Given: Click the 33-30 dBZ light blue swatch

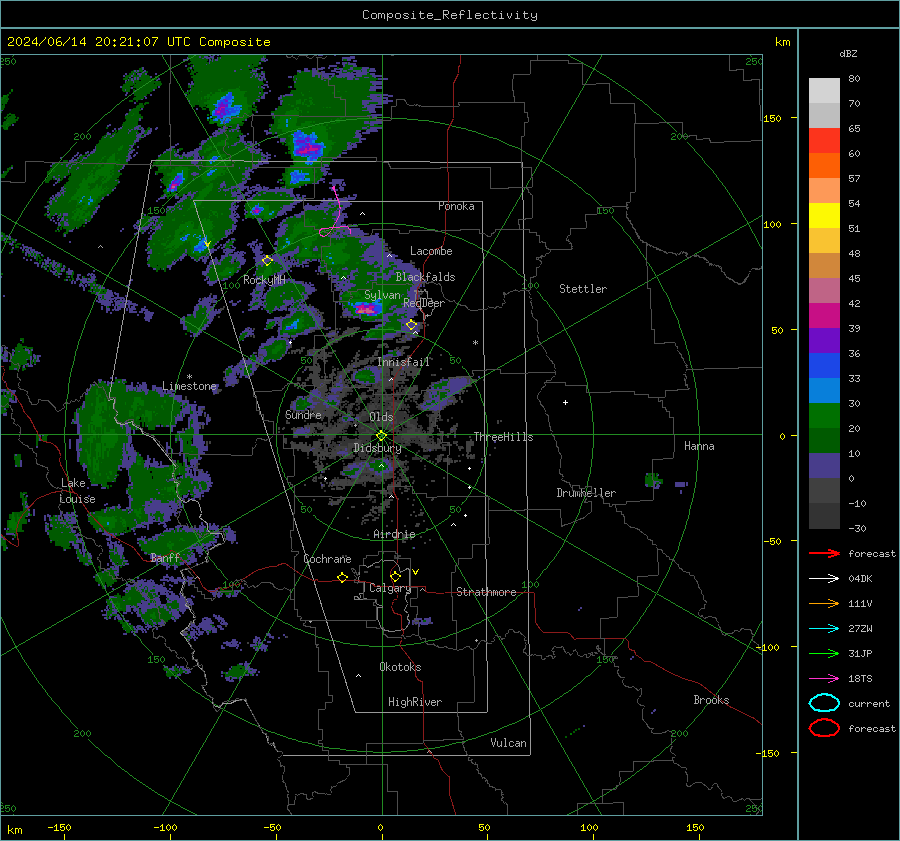Looking at the screenshot, I should coord(824,391).
